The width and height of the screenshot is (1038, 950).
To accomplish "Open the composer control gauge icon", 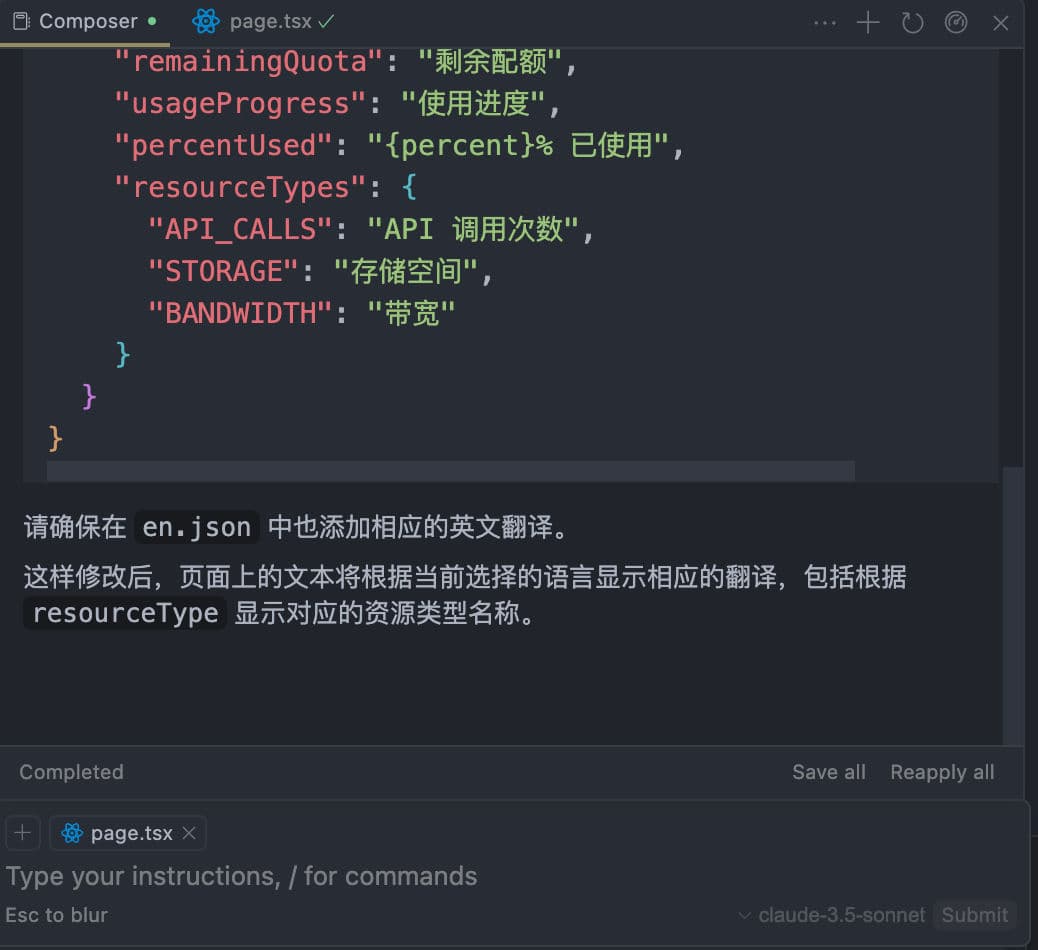I will tap(956, 21).
